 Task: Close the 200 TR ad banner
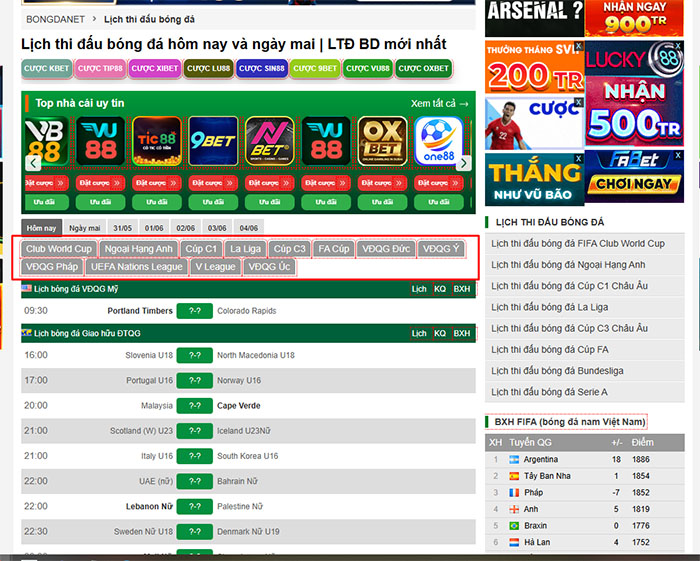579,46
